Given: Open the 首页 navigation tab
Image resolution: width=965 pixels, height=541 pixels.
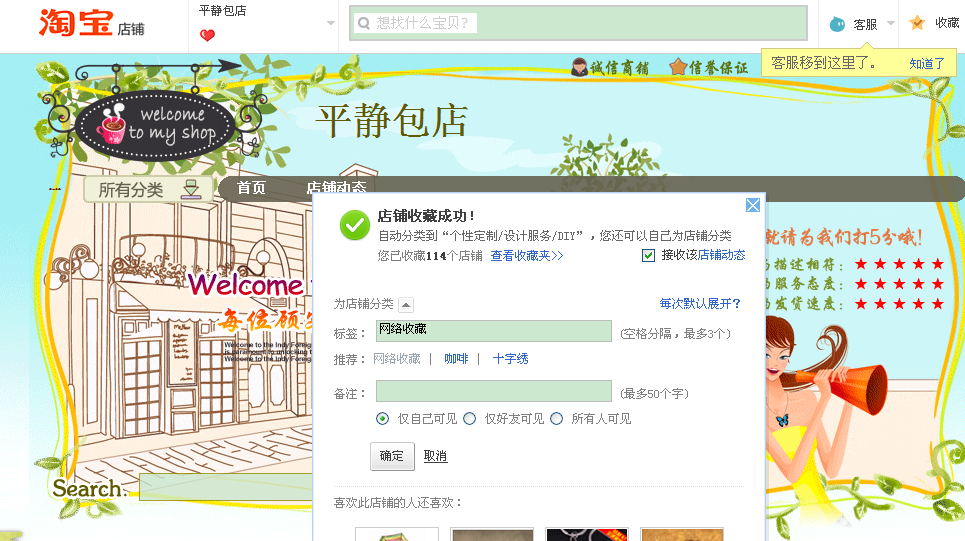Looking at the screenshot, I should 251,187.
